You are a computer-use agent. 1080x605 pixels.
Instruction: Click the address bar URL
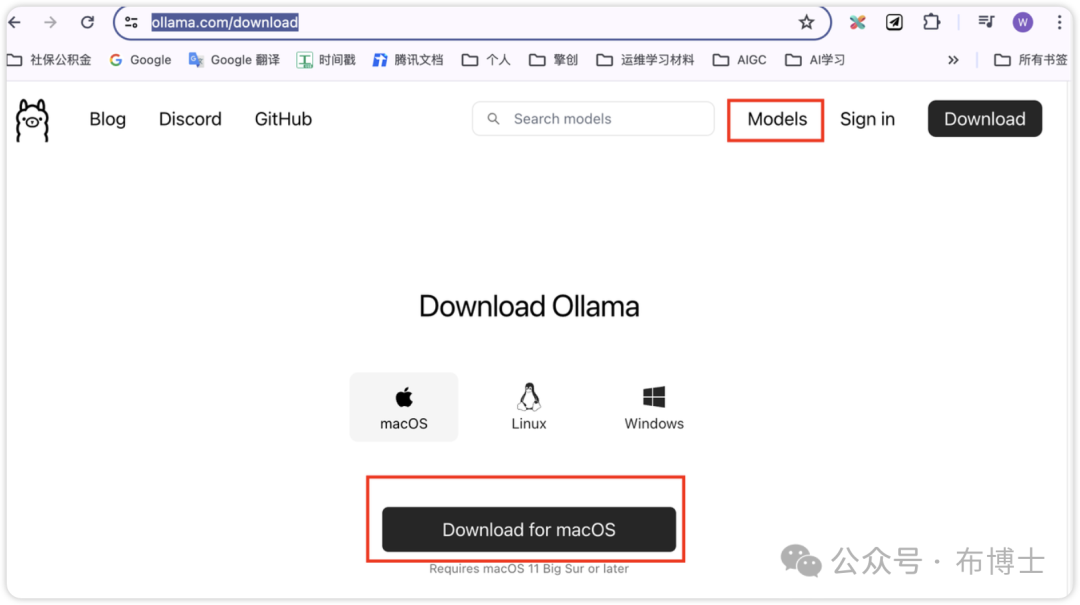pyautogui.click(x=225, y=23)
